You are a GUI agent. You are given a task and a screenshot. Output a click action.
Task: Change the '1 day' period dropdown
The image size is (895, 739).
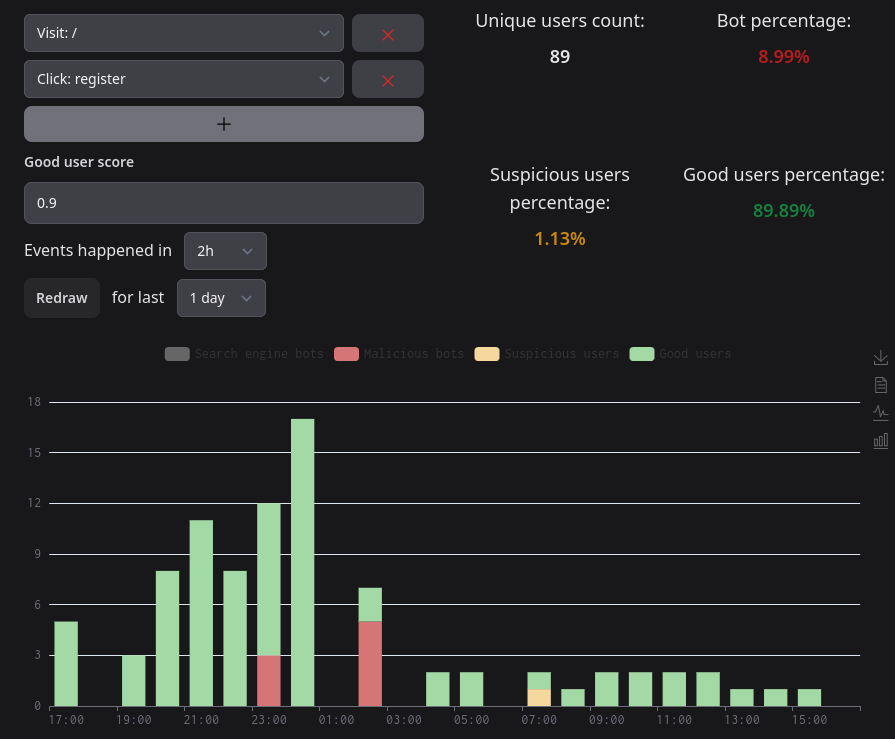tap(221, 298)
